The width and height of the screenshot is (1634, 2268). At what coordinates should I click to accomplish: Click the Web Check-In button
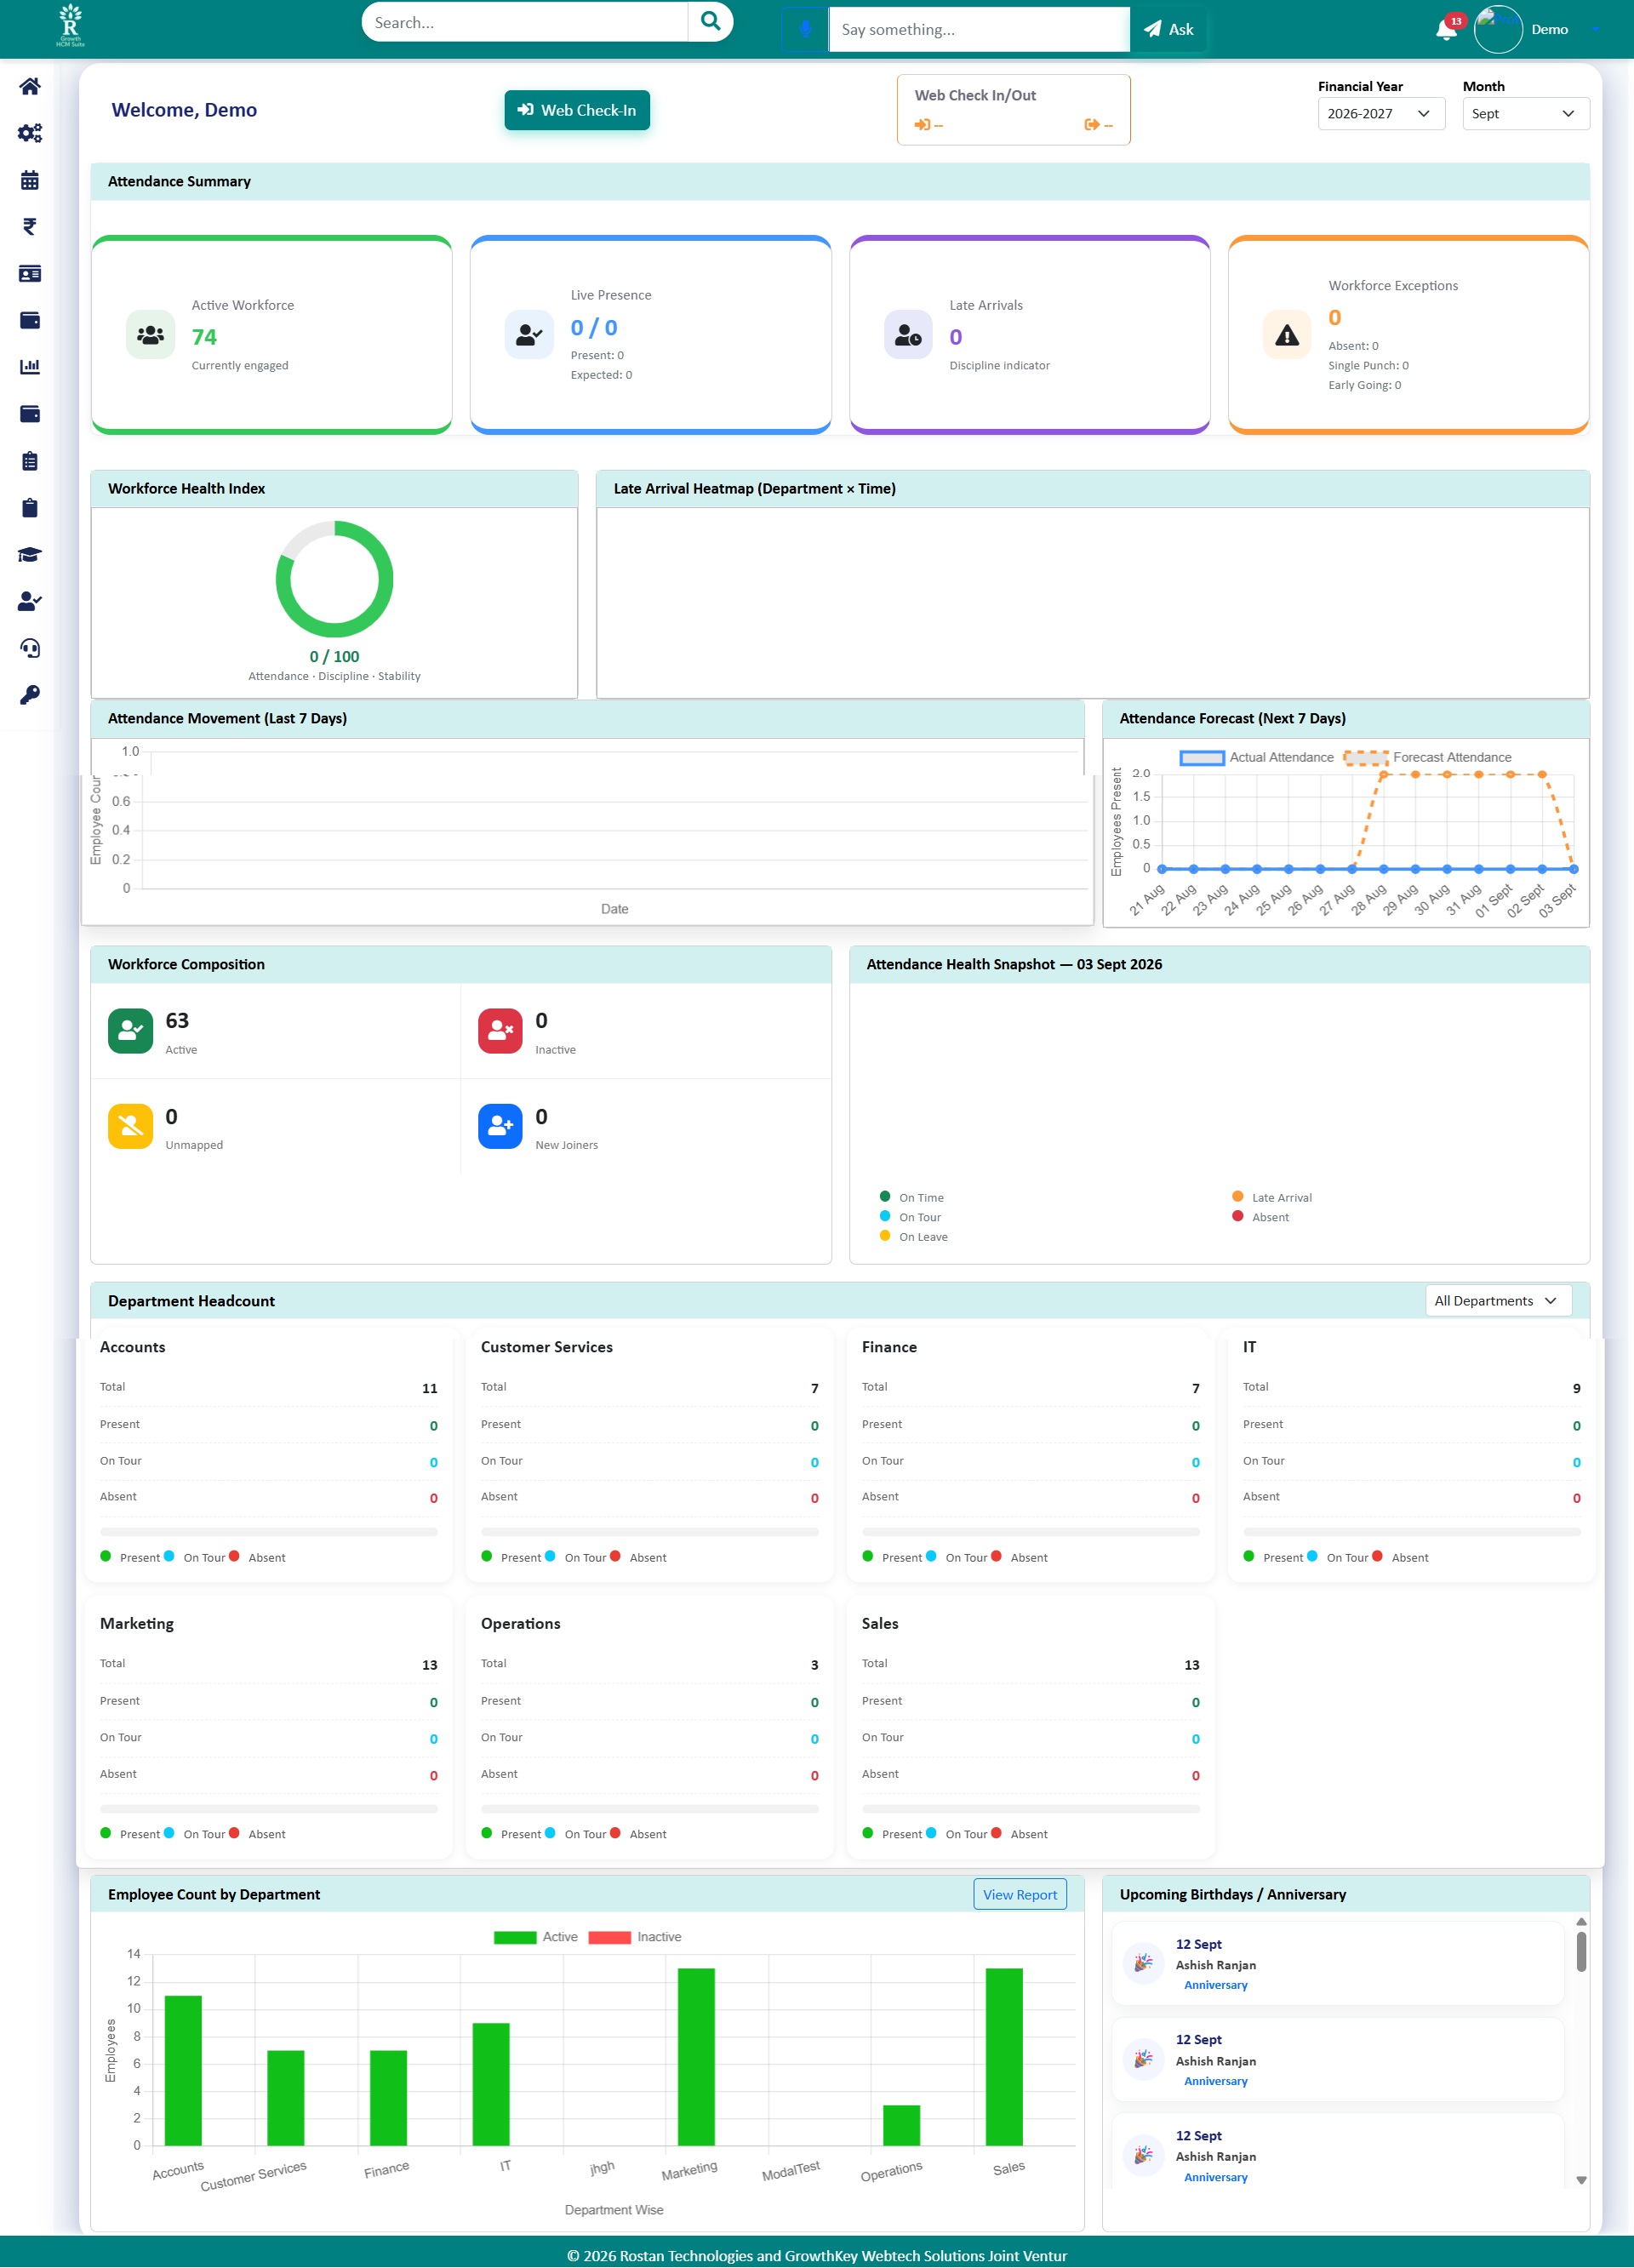[577, 110]
